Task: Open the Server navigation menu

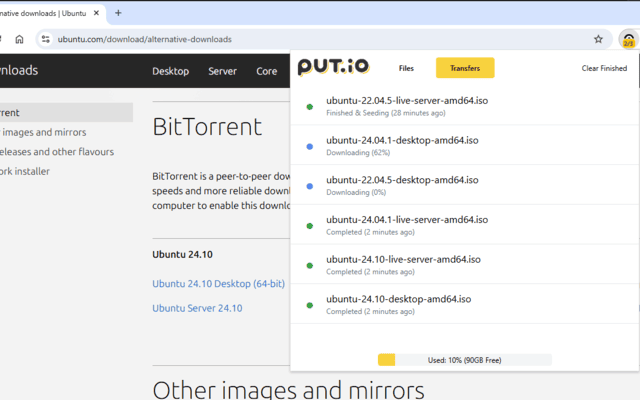Action: coord(222,71)
